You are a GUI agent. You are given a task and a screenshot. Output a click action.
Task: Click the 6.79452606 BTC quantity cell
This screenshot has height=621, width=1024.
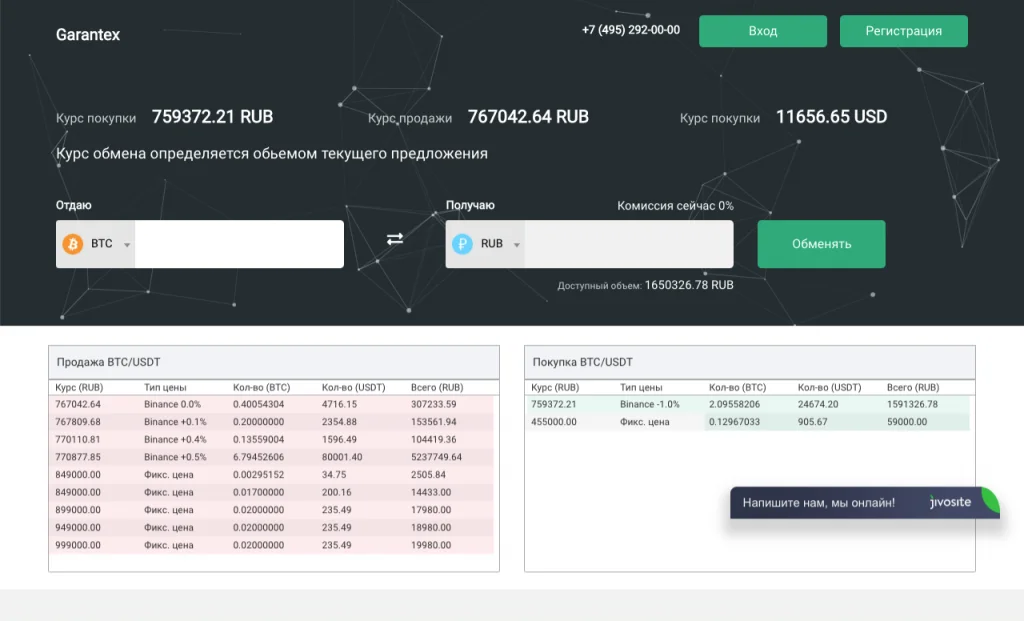point(259,457)
